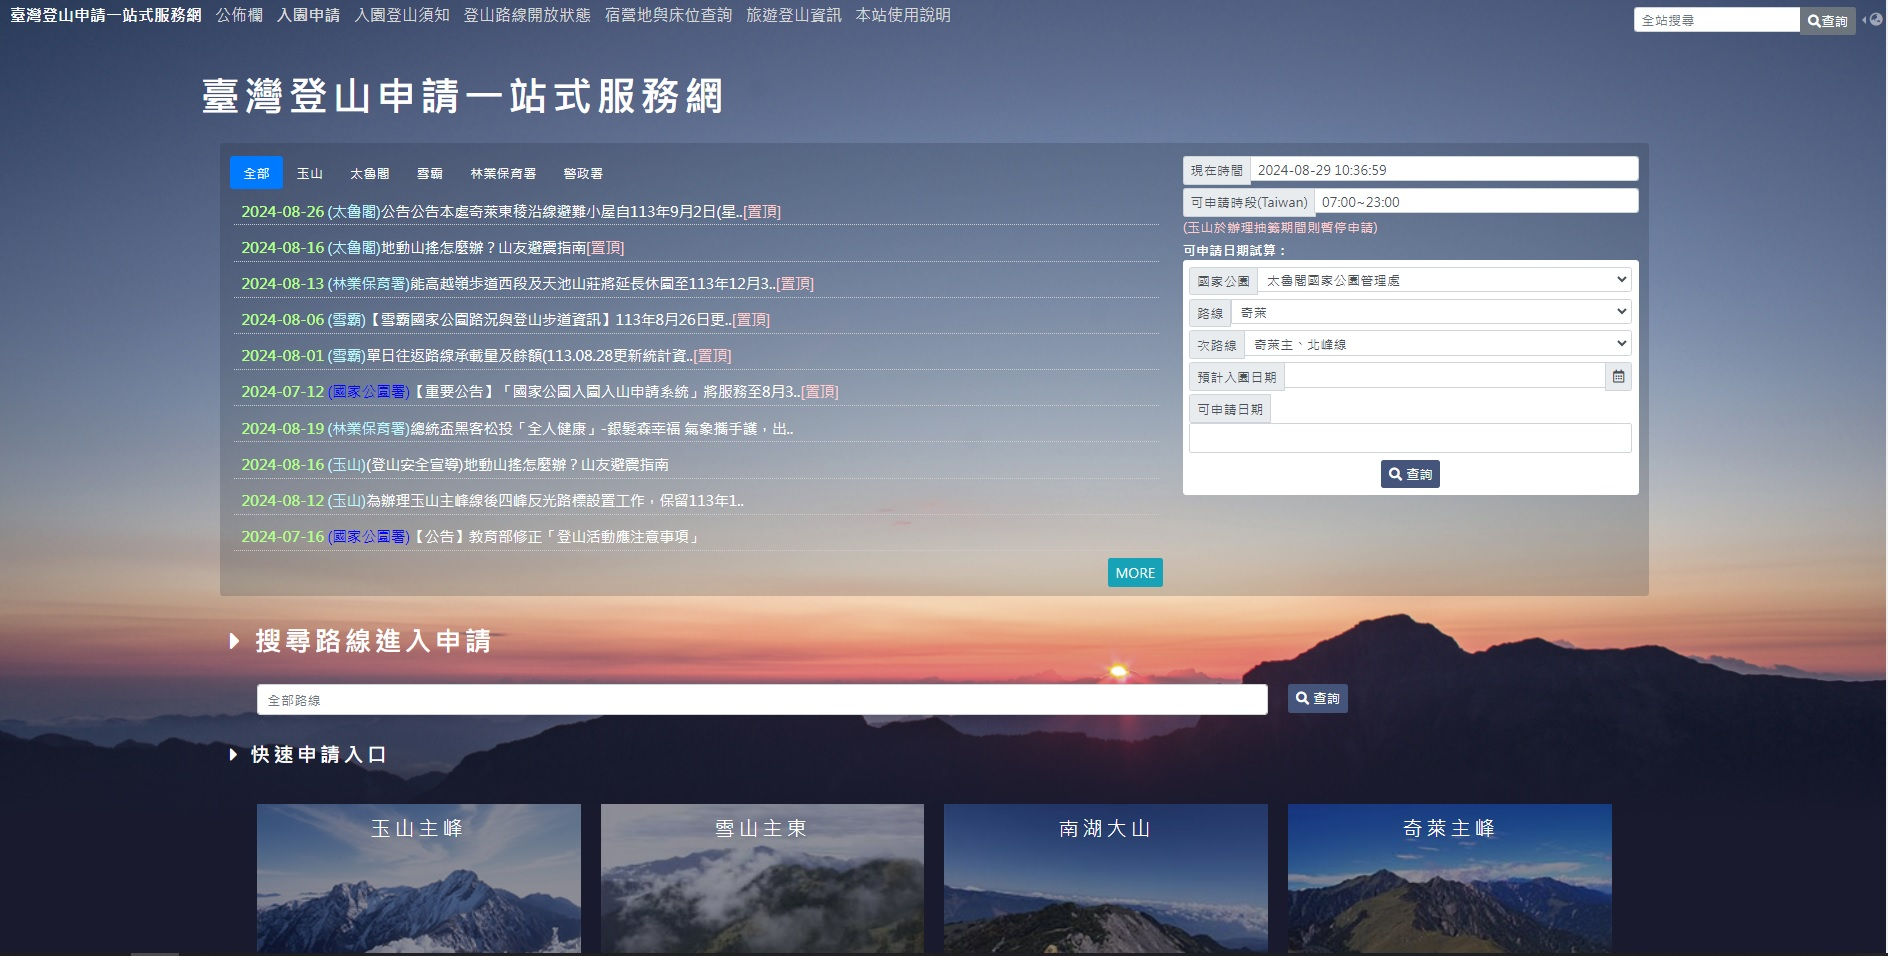Screen dimensions: 1888x956
Task: Open the calendar date picker icon
Action: coord(1618,377)
